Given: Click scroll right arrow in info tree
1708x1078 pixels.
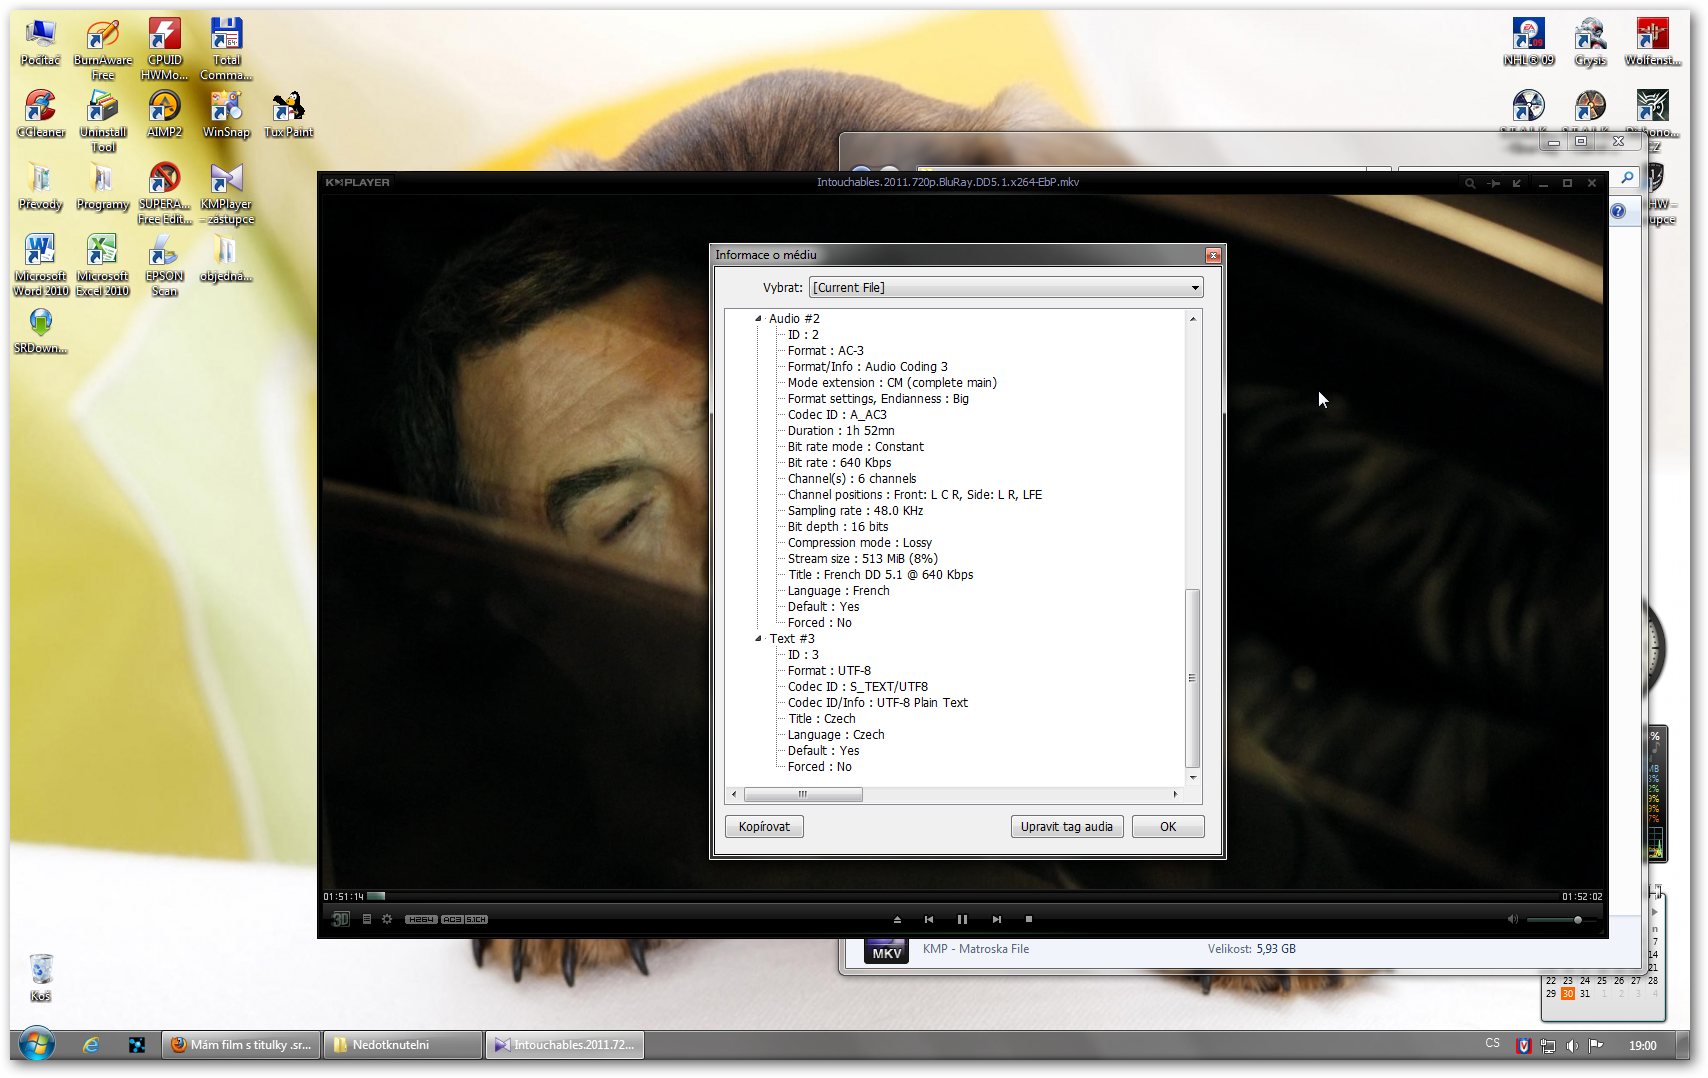Looking at the screenshot, I should point(1175,794).
